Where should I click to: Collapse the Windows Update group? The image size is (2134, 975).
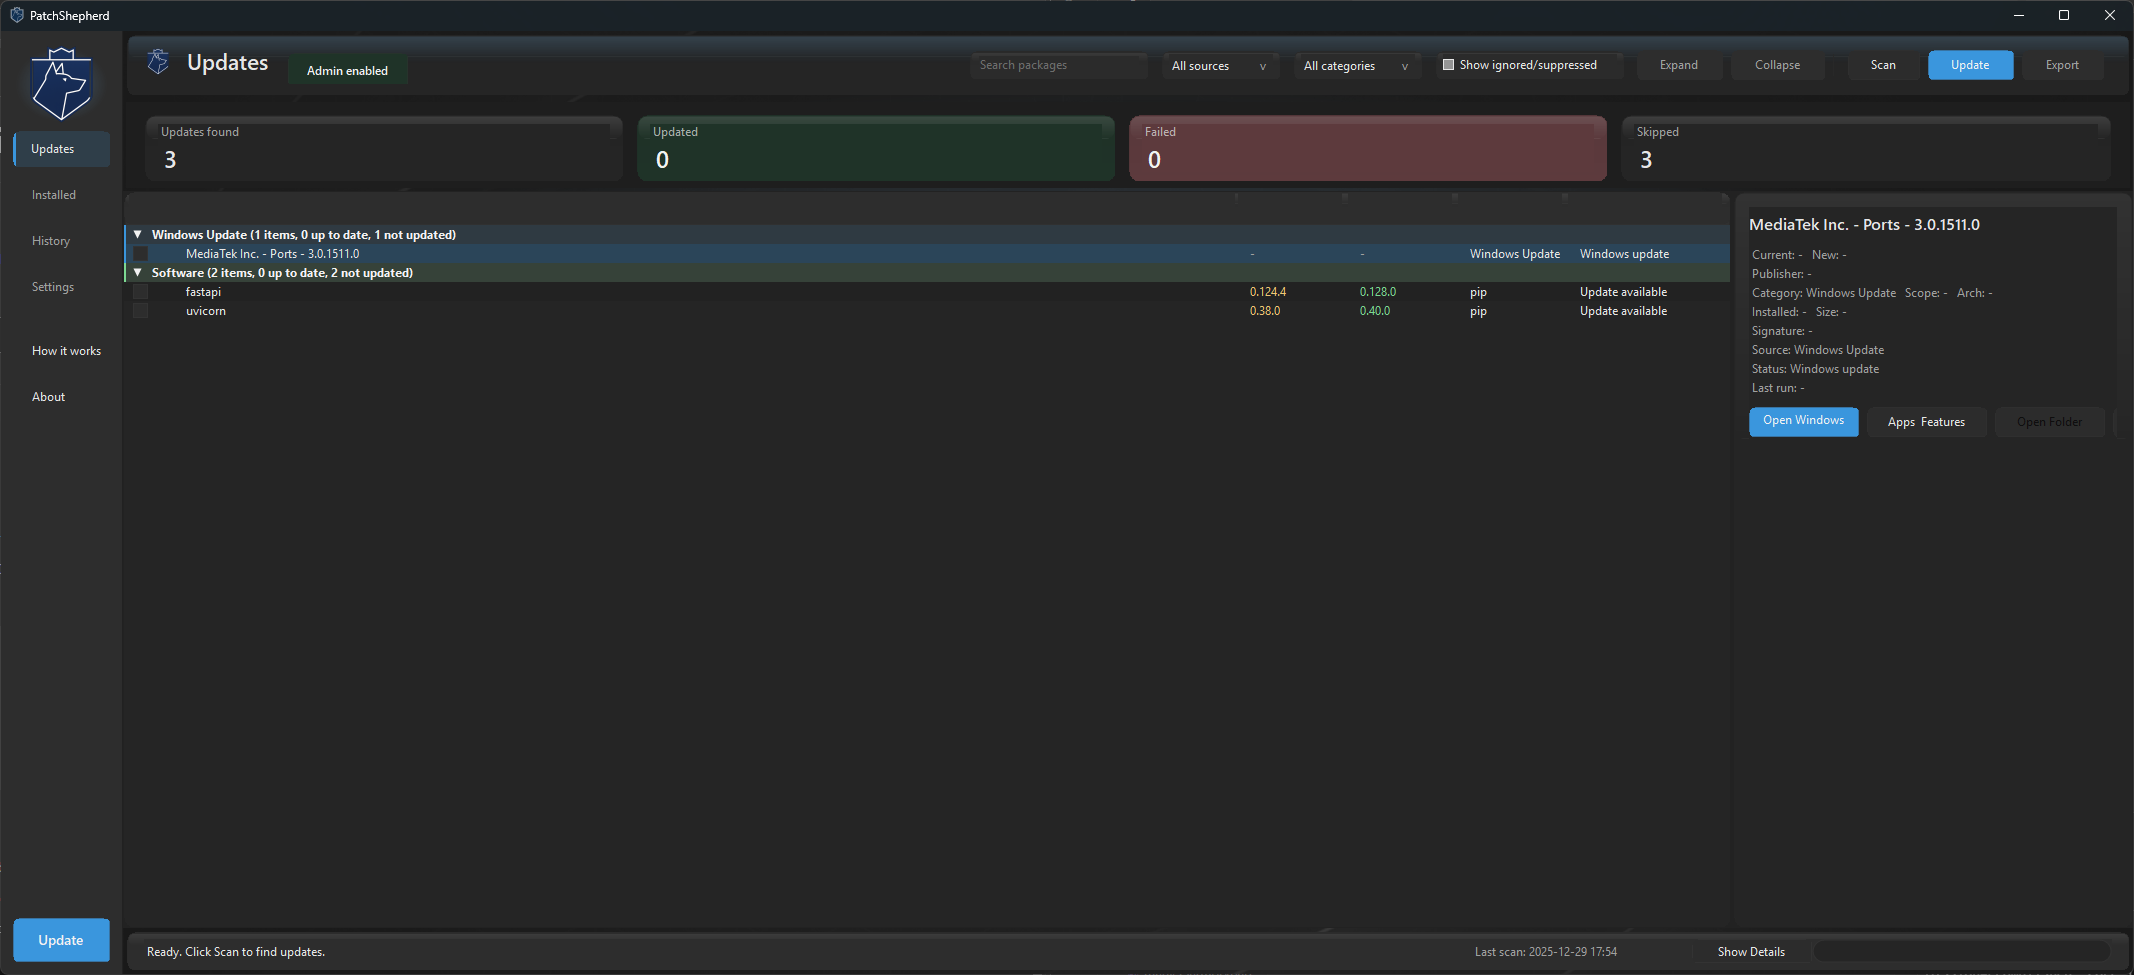pyautogui.click(x=138, y=234)
